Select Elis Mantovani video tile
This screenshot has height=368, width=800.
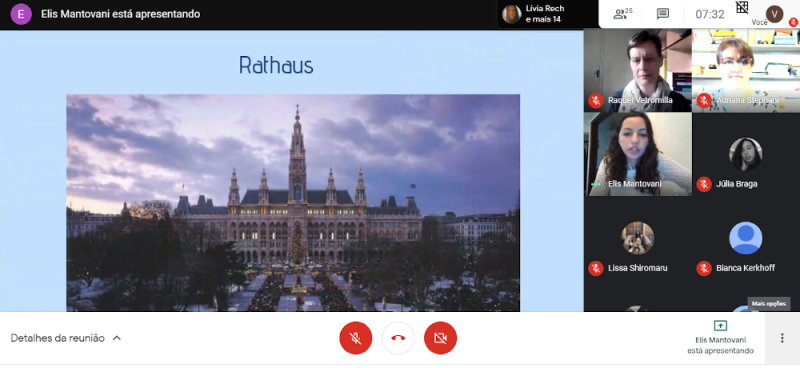click(x=638, y=154)
